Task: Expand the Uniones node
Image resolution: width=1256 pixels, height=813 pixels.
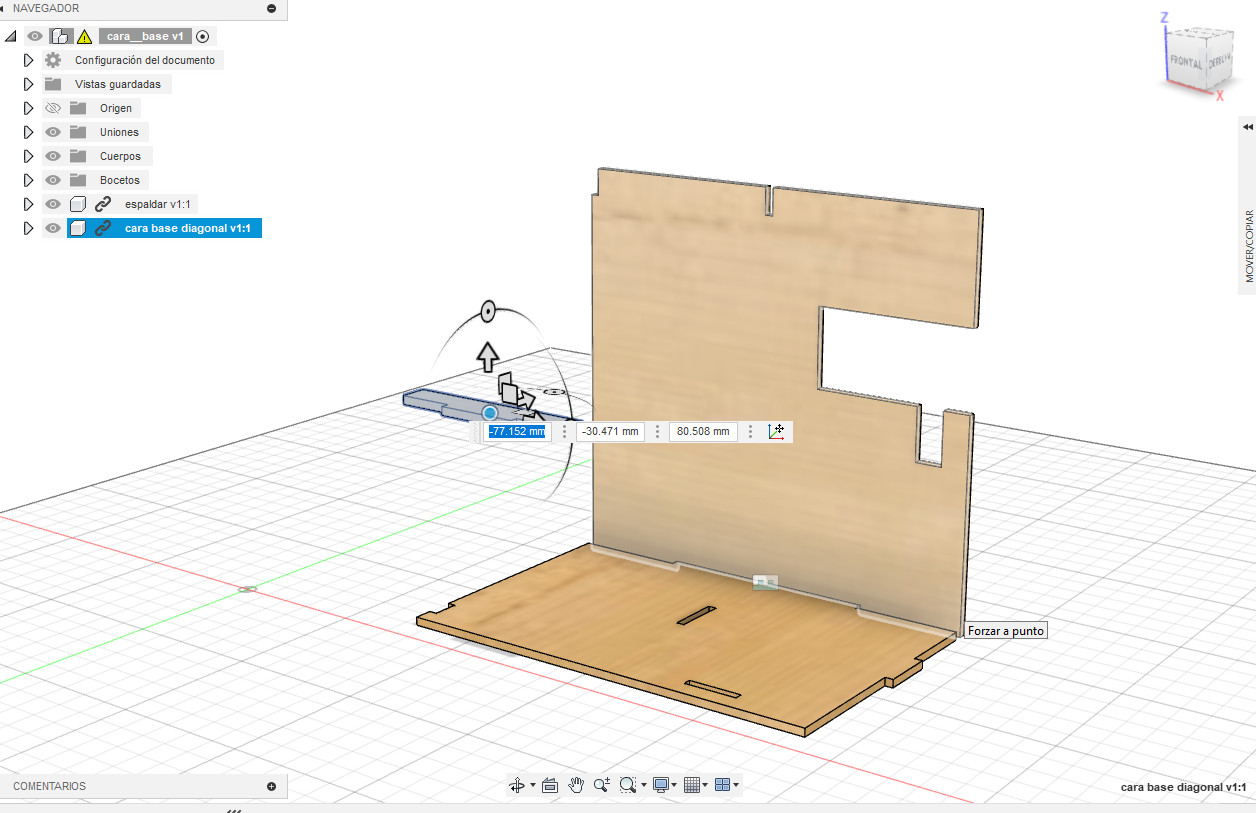Action: 29,132
